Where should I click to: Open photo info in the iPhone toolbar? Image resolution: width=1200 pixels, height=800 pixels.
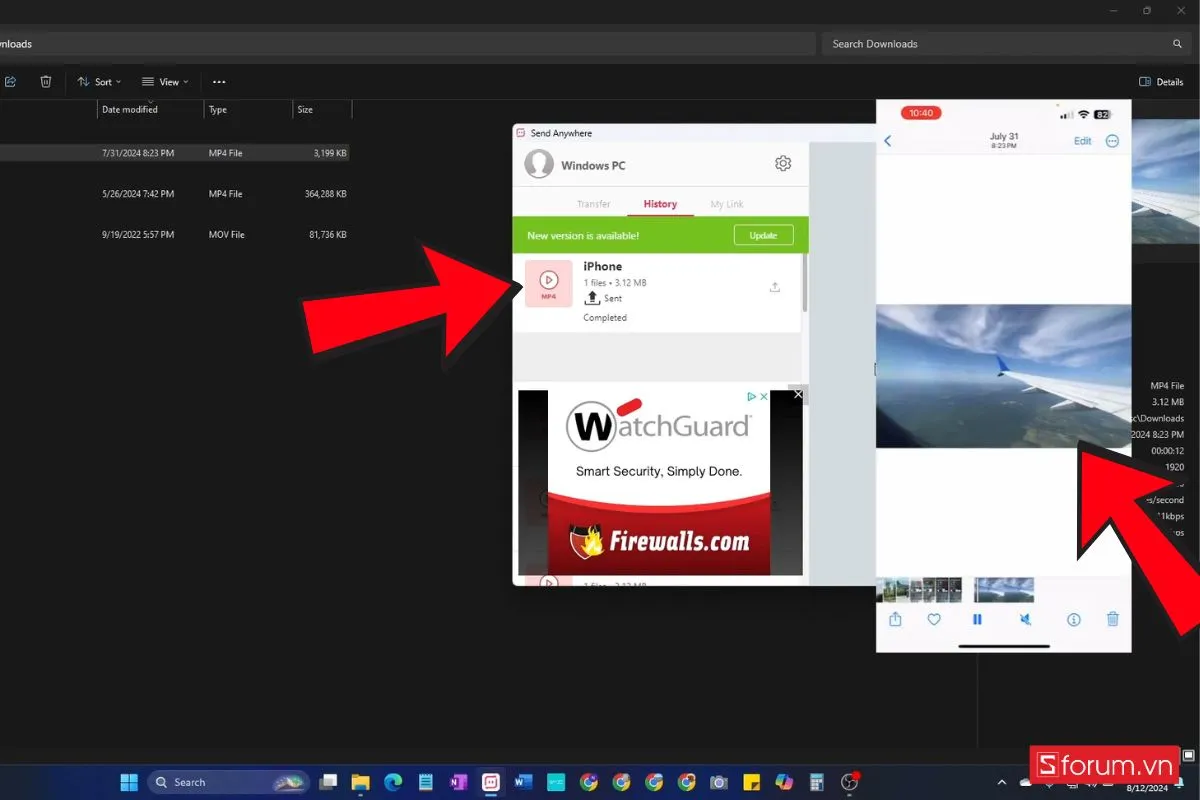tap(1074, 620)
